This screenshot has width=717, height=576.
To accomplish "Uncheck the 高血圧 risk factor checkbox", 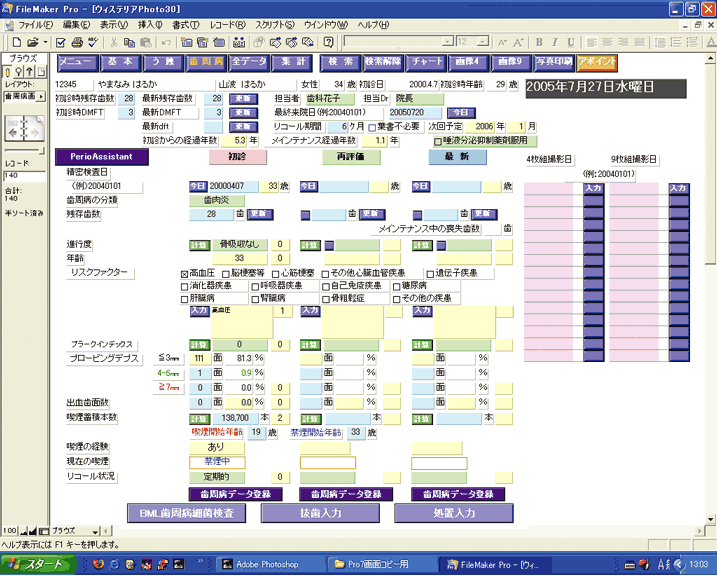I will 183,272.
